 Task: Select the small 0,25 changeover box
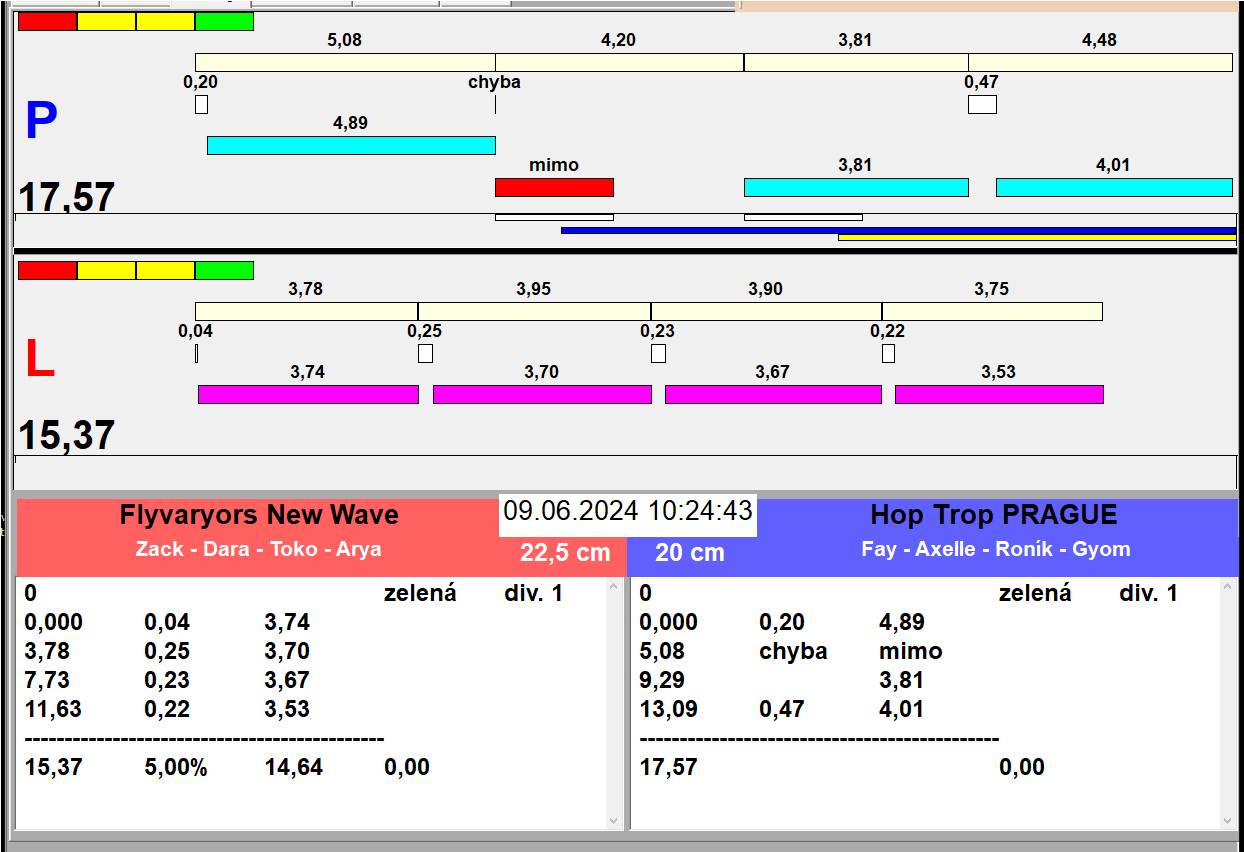tap(425, 353)
